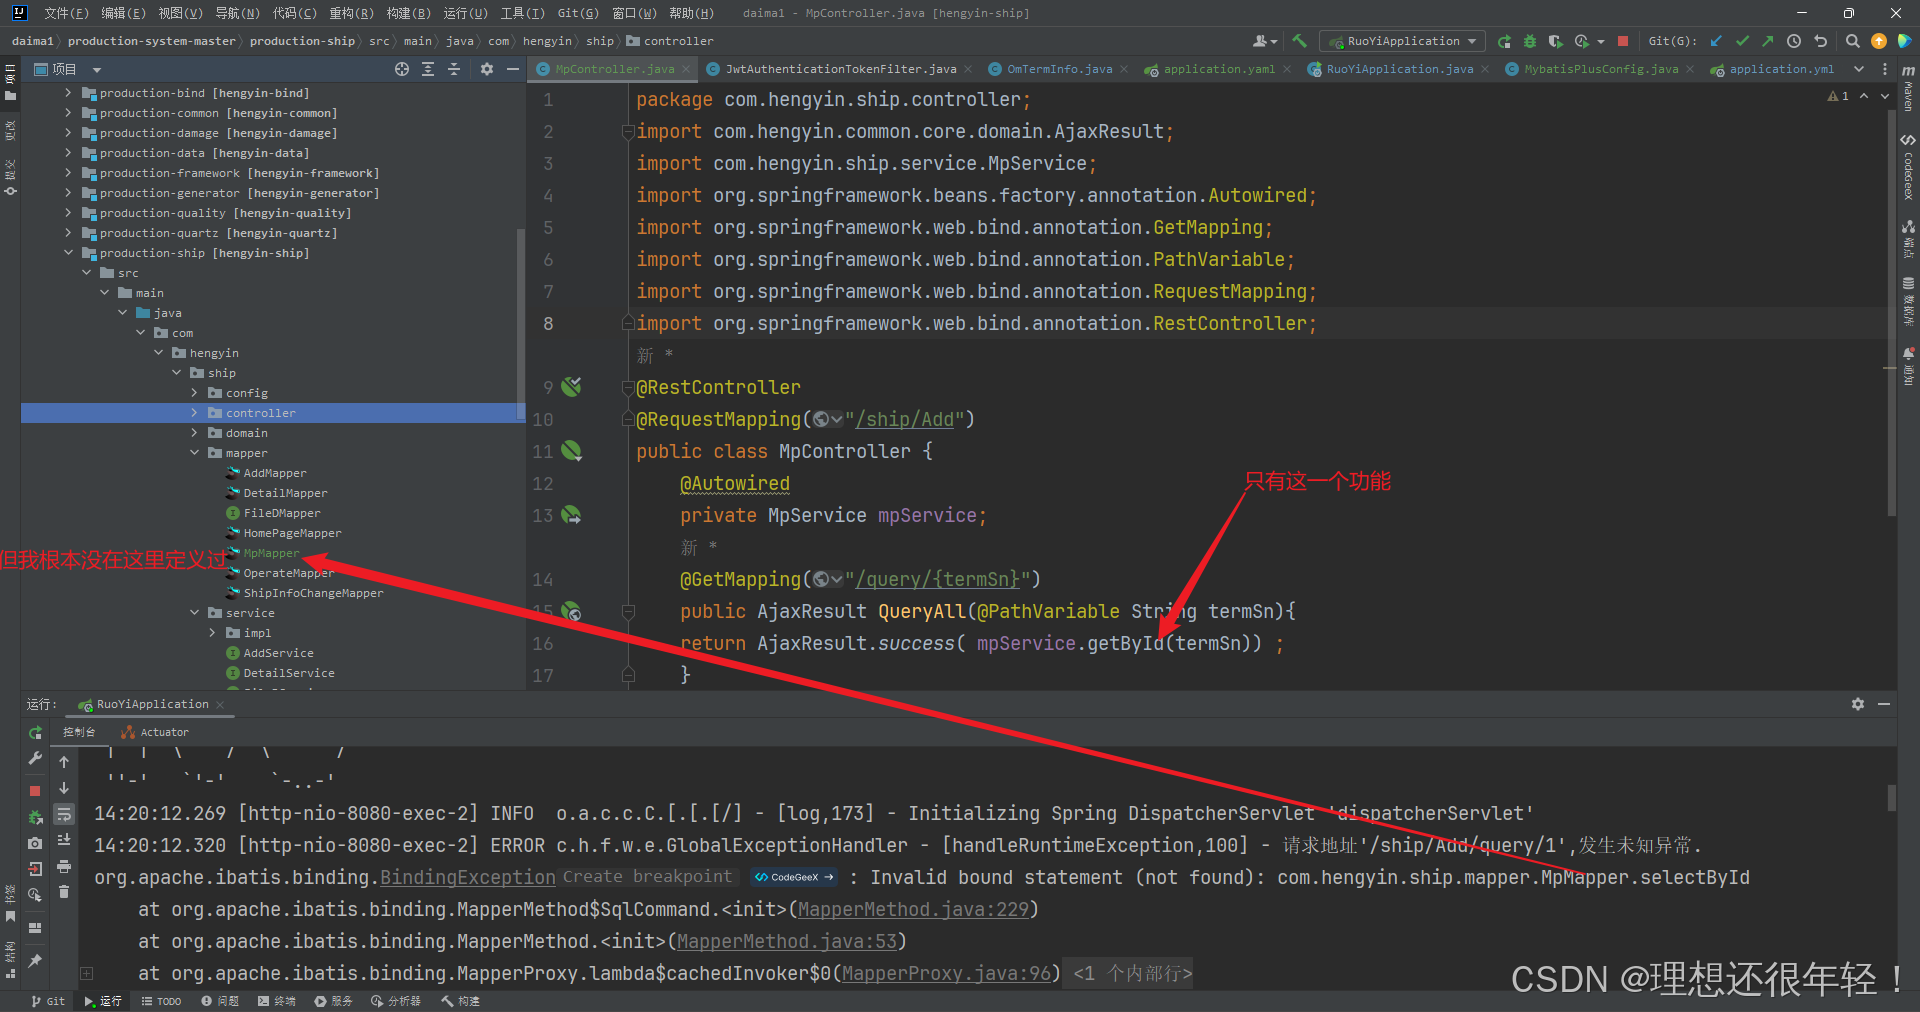Rerun RuoYiApplication from the top toolbar
The height and width of the screenshot is (1012, 1920).
pos(1504,41)
